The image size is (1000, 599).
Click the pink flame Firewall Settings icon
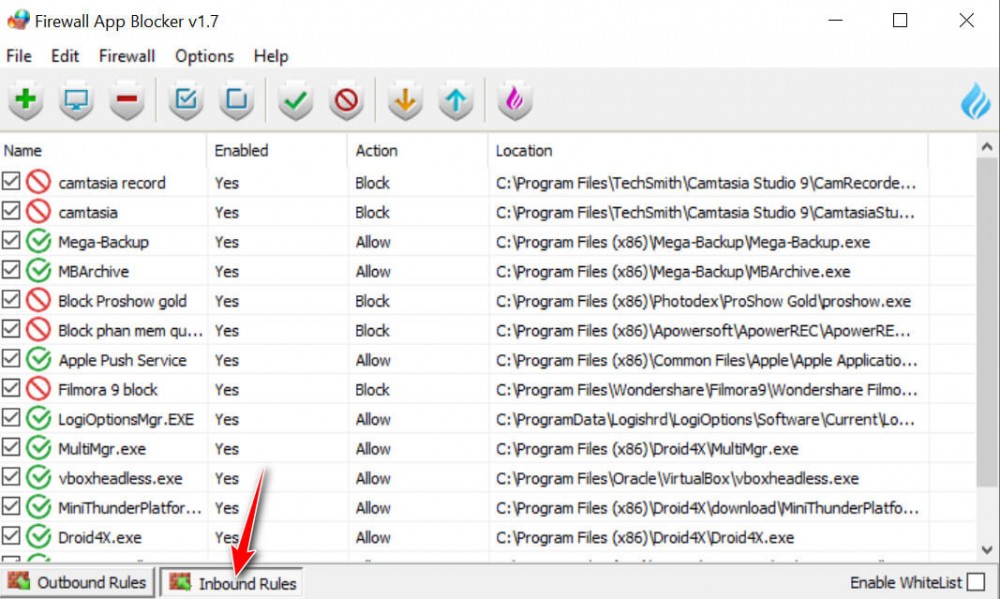(x=515, y=101)
